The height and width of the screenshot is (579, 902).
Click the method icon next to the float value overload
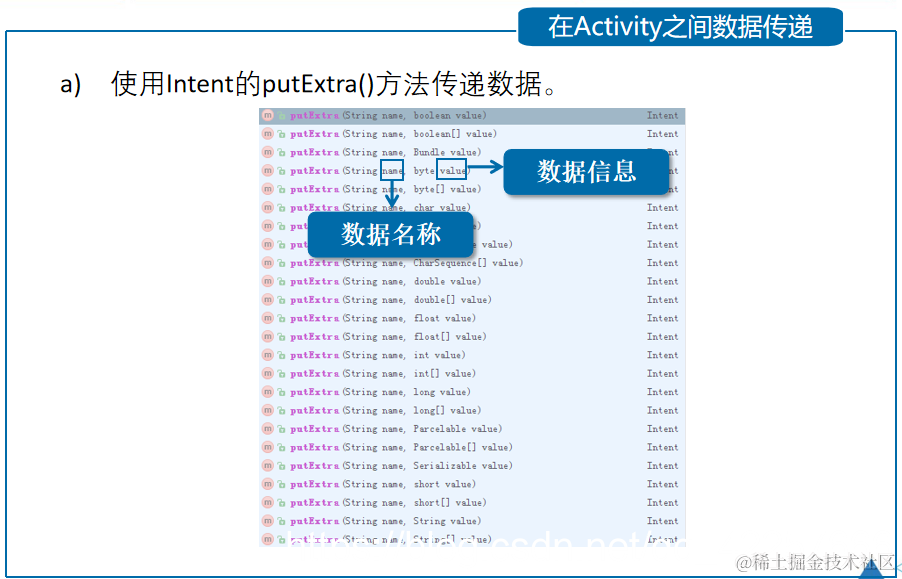click(267, 318)
